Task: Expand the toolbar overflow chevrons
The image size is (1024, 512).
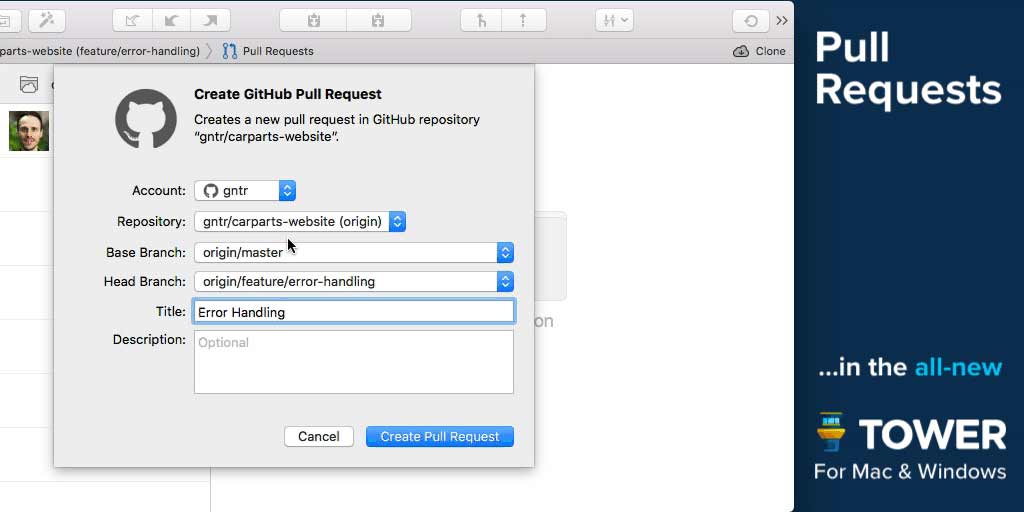Action: point(782,20)
